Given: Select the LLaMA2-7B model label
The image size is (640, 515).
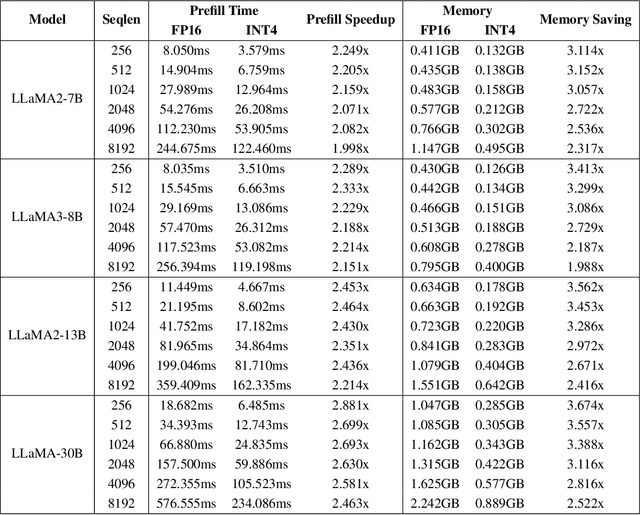Looking at the screenshot, I should coord(46,98).
